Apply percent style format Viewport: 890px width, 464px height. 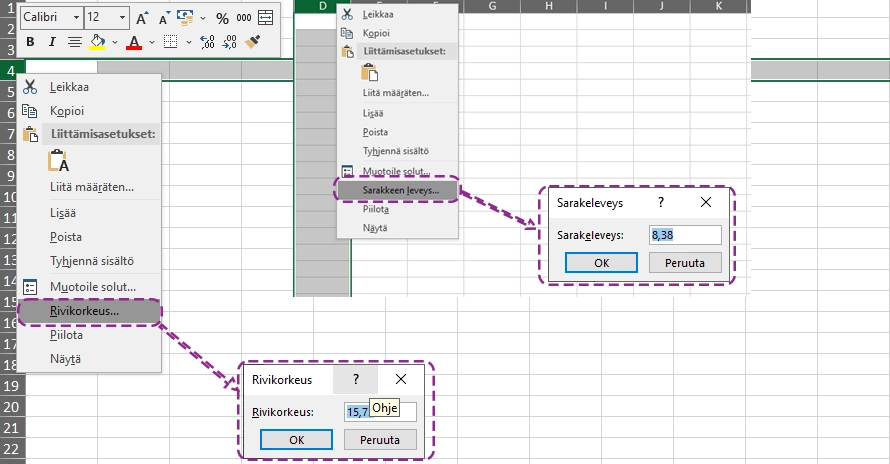click(221, 18)
